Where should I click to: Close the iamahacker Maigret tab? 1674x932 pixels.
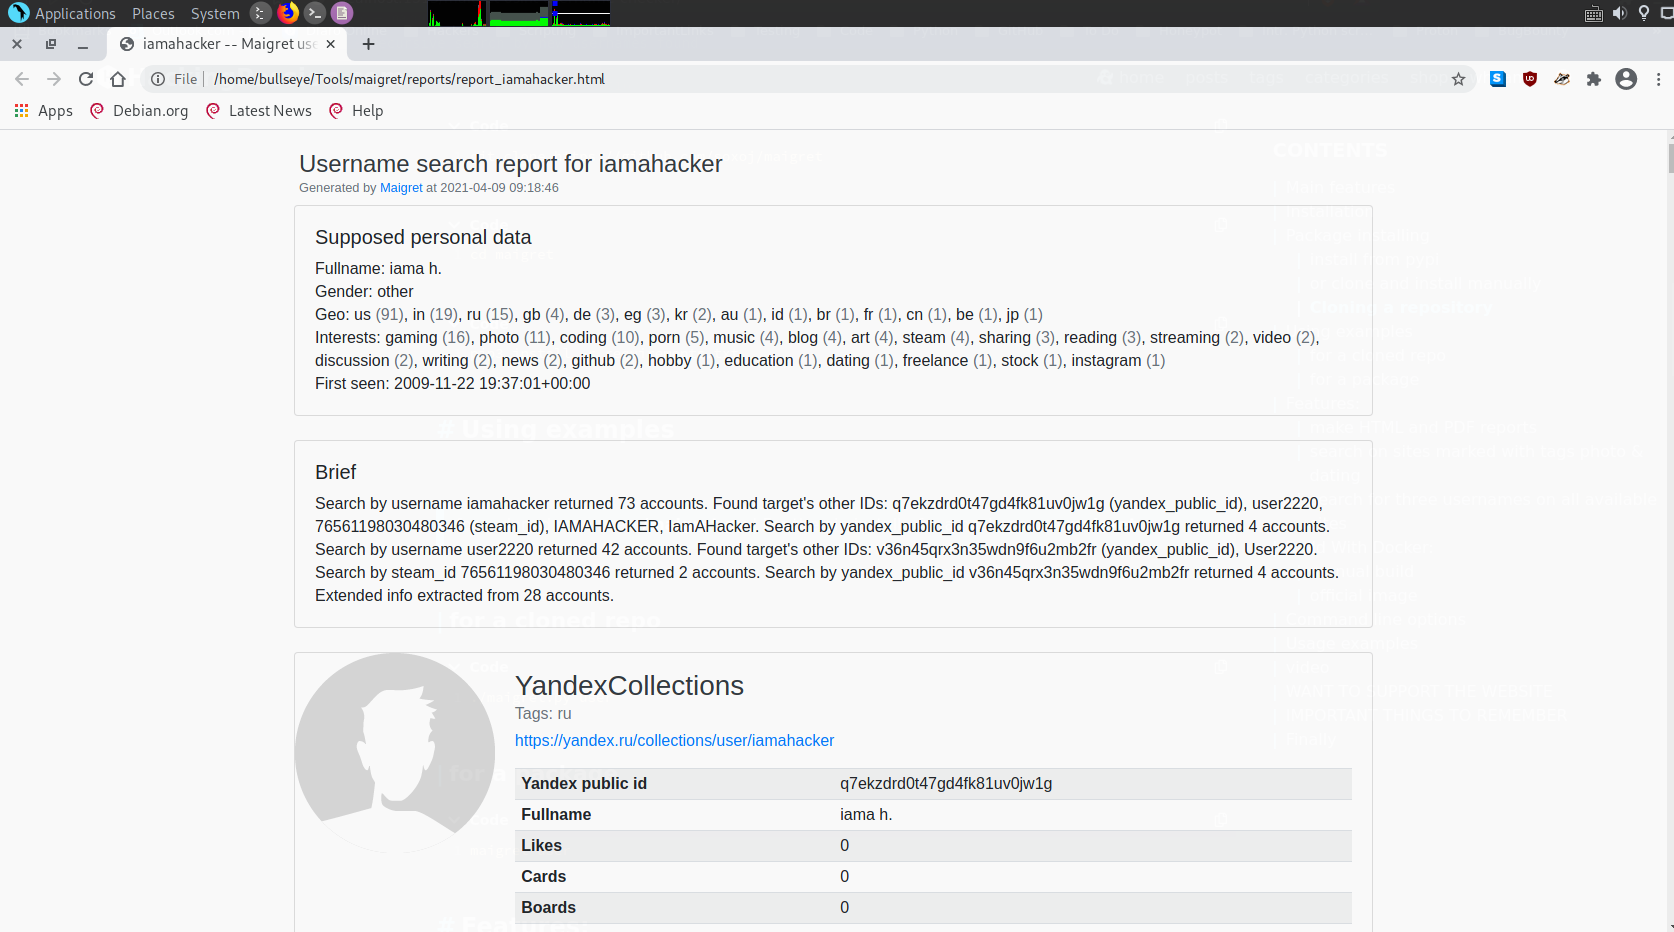pos(330,44)
